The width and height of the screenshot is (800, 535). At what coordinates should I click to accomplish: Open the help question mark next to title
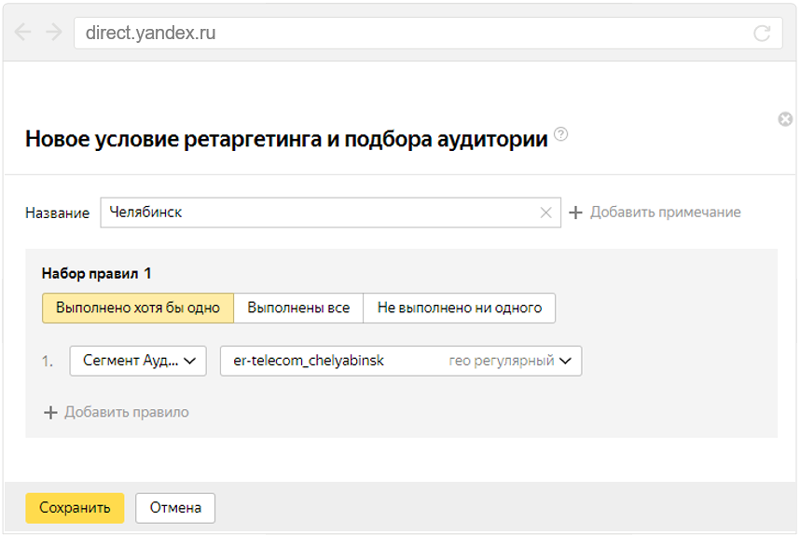point(561,134)
